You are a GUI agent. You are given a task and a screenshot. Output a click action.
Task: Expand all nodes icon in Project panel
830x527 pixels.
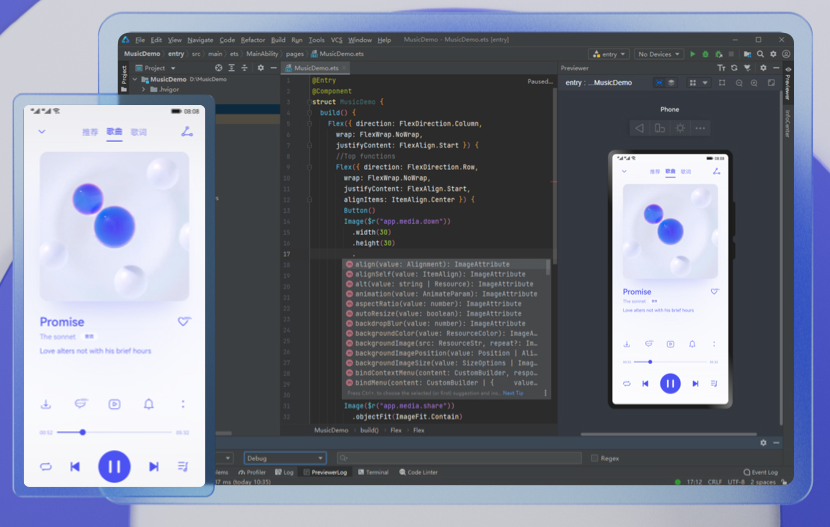(232, 68)
